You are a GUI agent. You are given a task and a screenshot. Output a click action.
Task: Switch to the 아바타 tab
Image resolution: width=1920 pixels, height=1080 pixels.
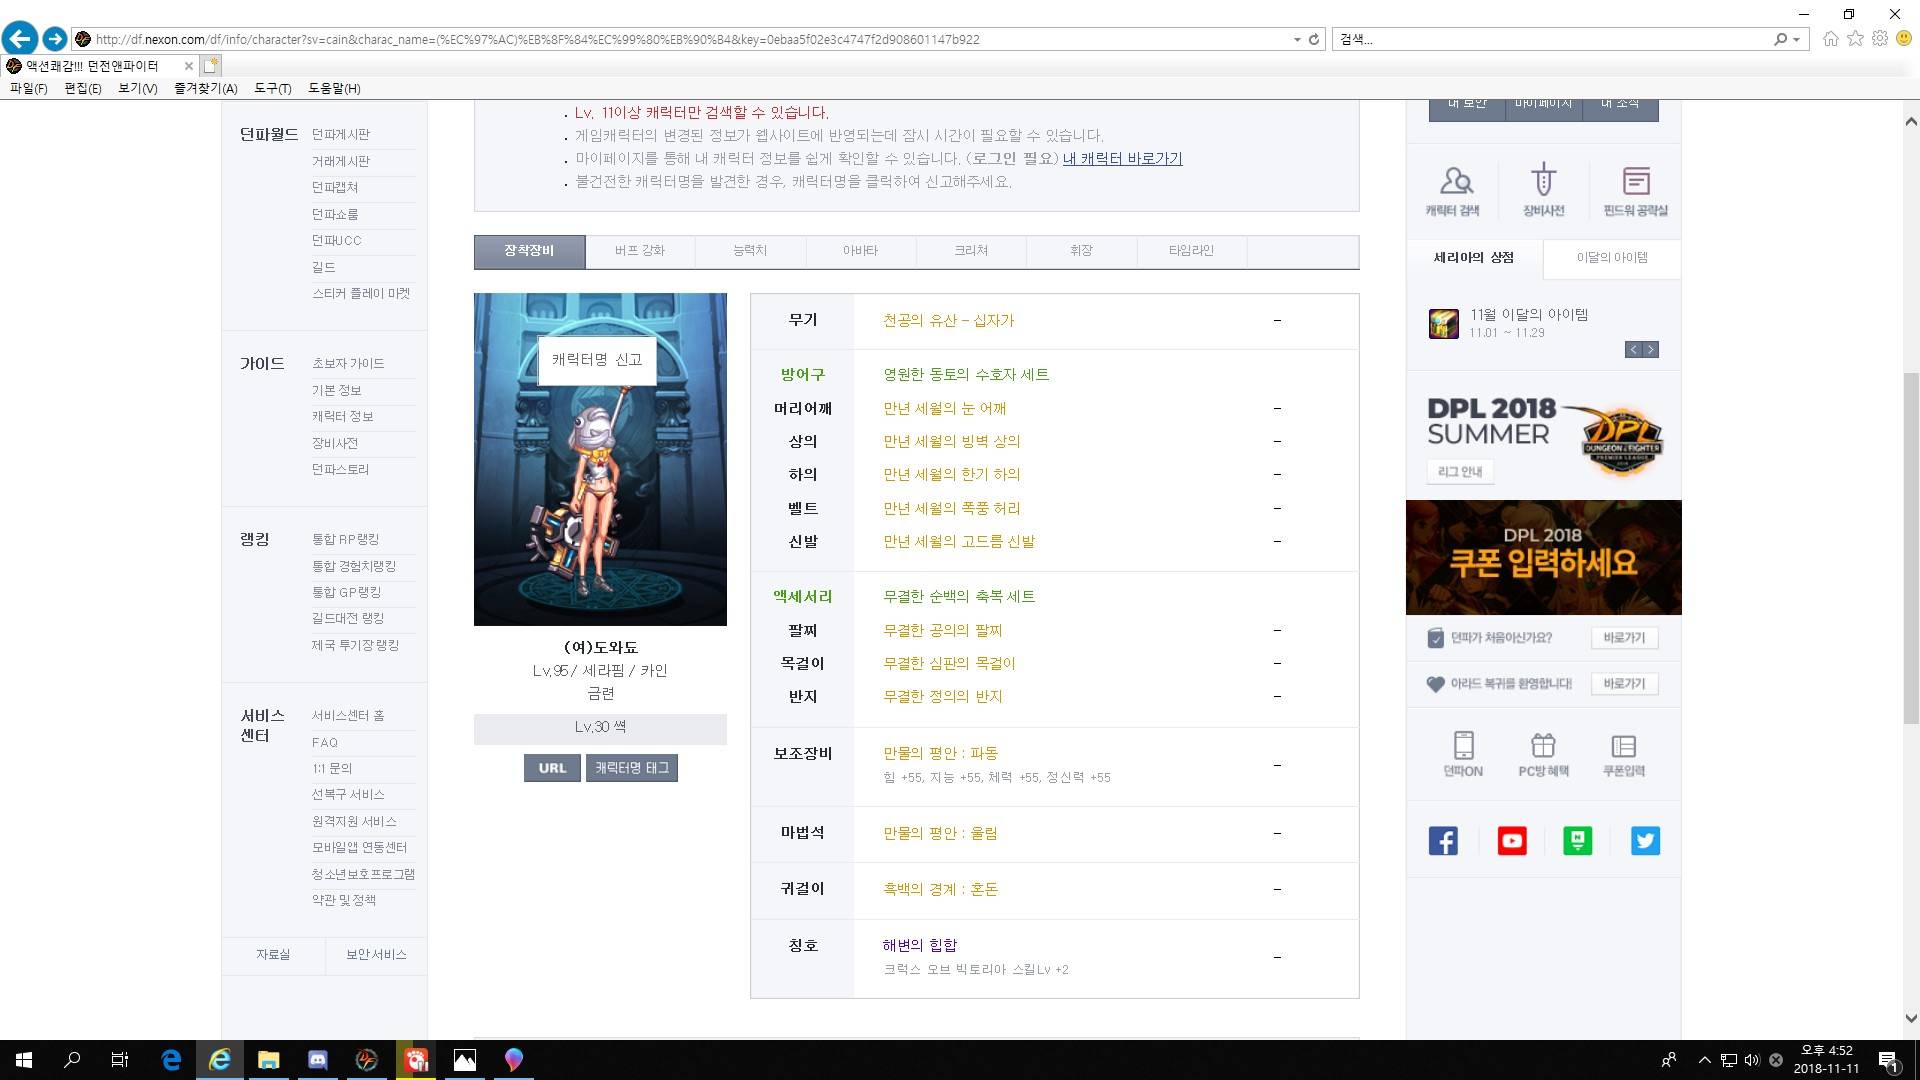860,251
